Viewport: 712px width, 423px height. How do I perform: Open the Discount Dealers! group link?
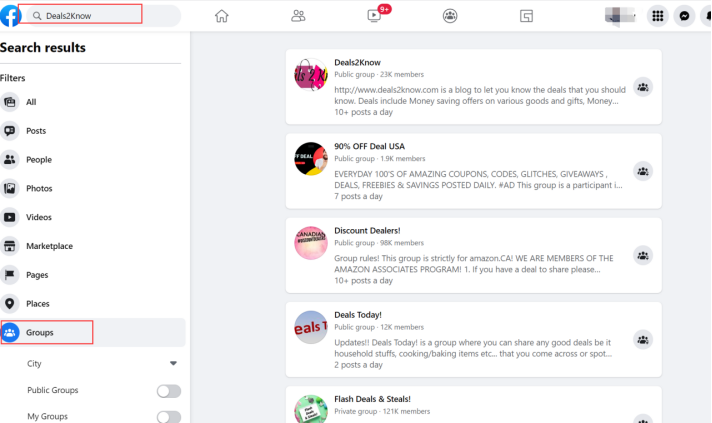point(367,231)
